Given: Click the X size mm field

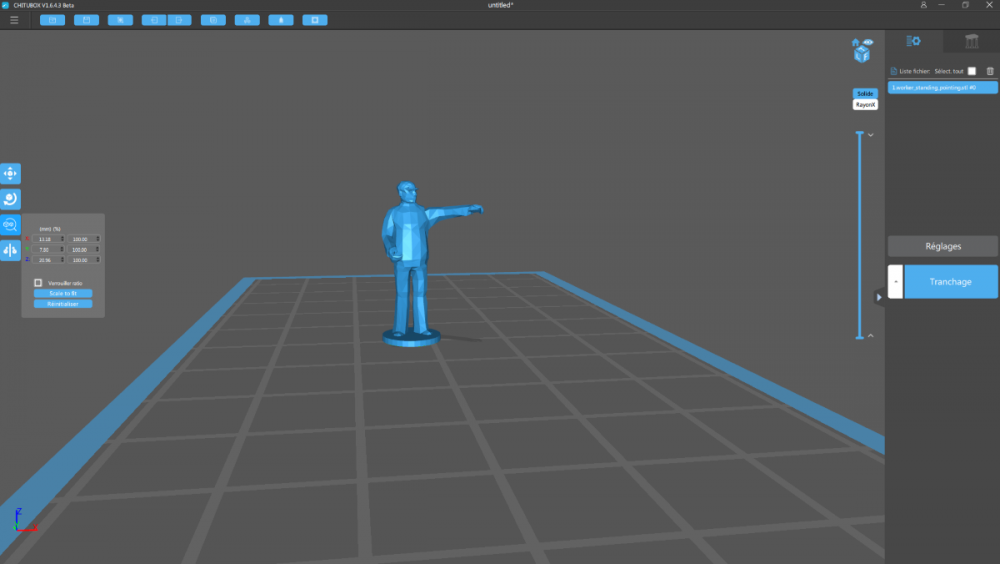Looking at the screenshot, I should click(46, 239).
